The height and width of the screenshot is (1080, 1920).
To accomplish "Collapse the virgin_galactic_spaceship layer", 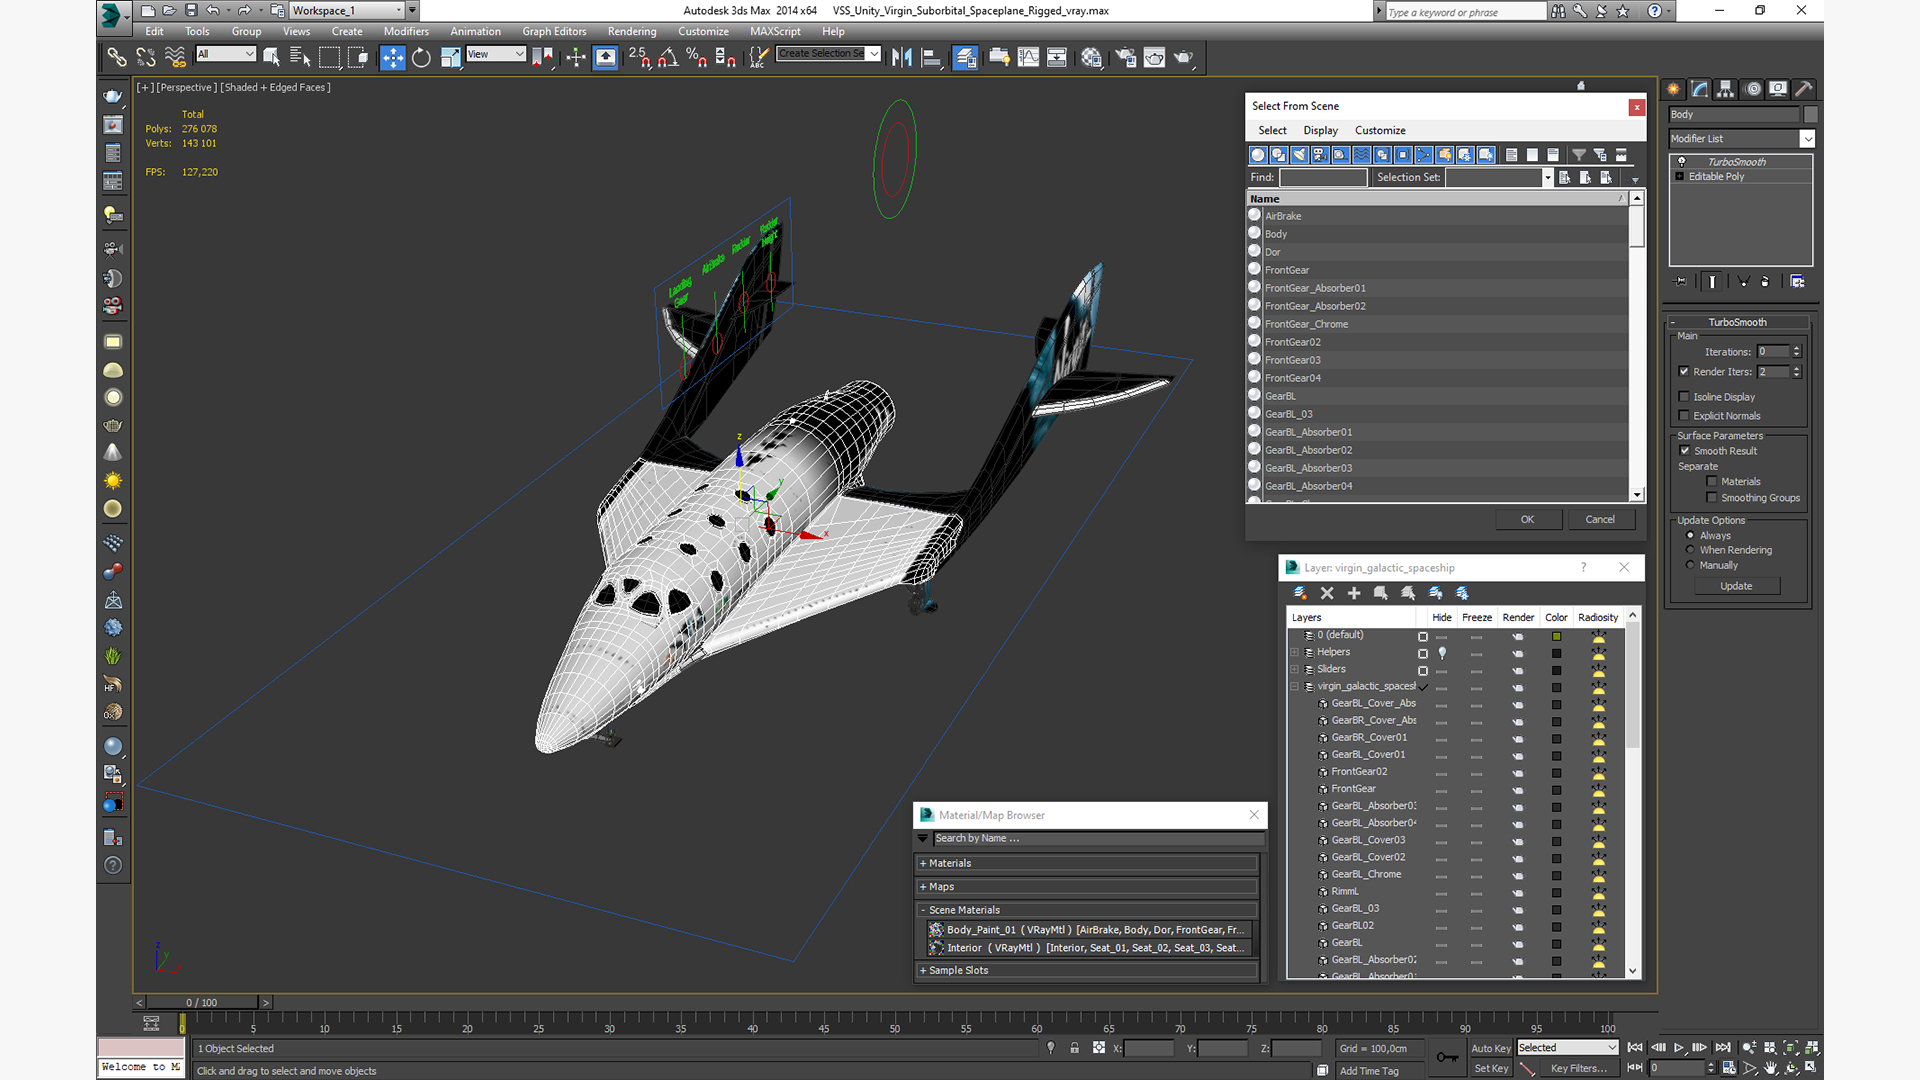I will coord(1294,686).
